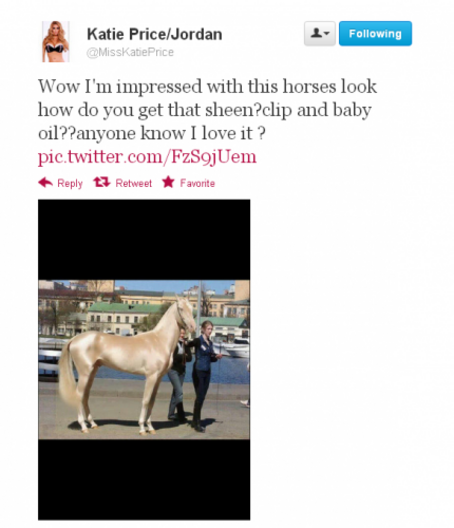This screenshot has width=454, height=528.
Task: Select the Retweet text label
Action: (x=133, y=183)
